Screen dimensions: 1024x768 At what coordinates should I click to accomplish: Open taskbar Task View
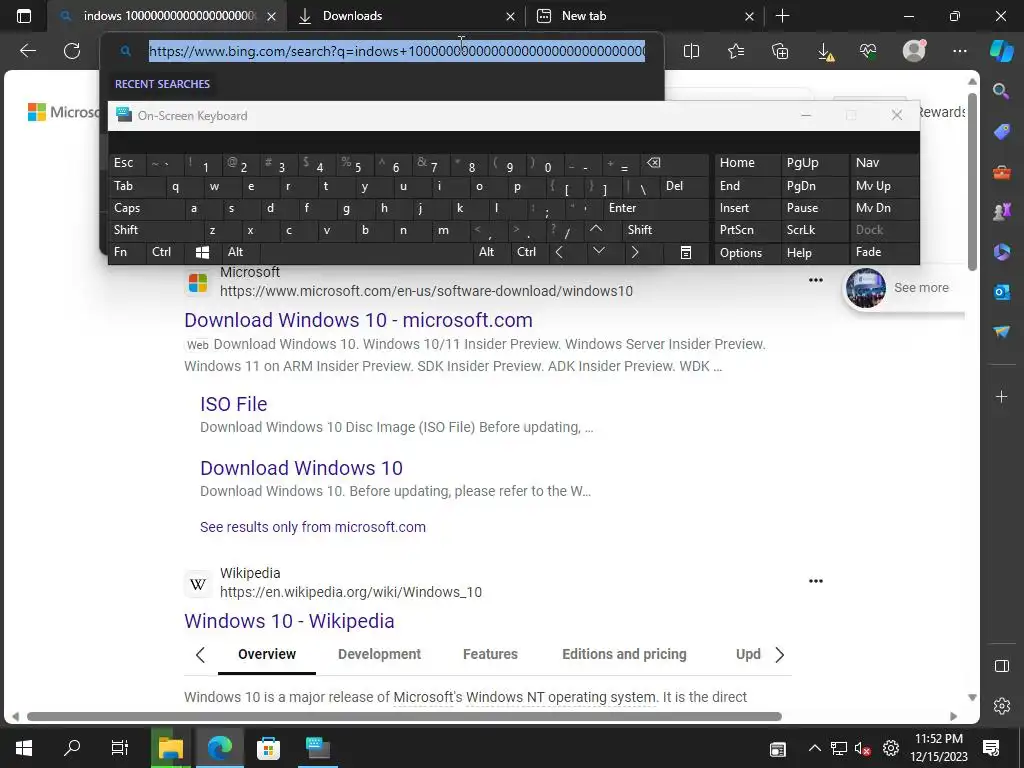click(120, 748)
